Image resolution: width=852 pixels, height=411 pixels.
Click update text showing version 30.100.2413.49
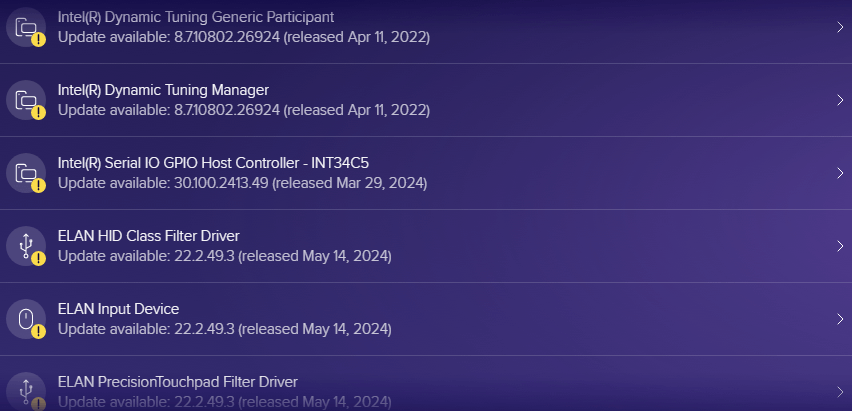pos(242,183)
